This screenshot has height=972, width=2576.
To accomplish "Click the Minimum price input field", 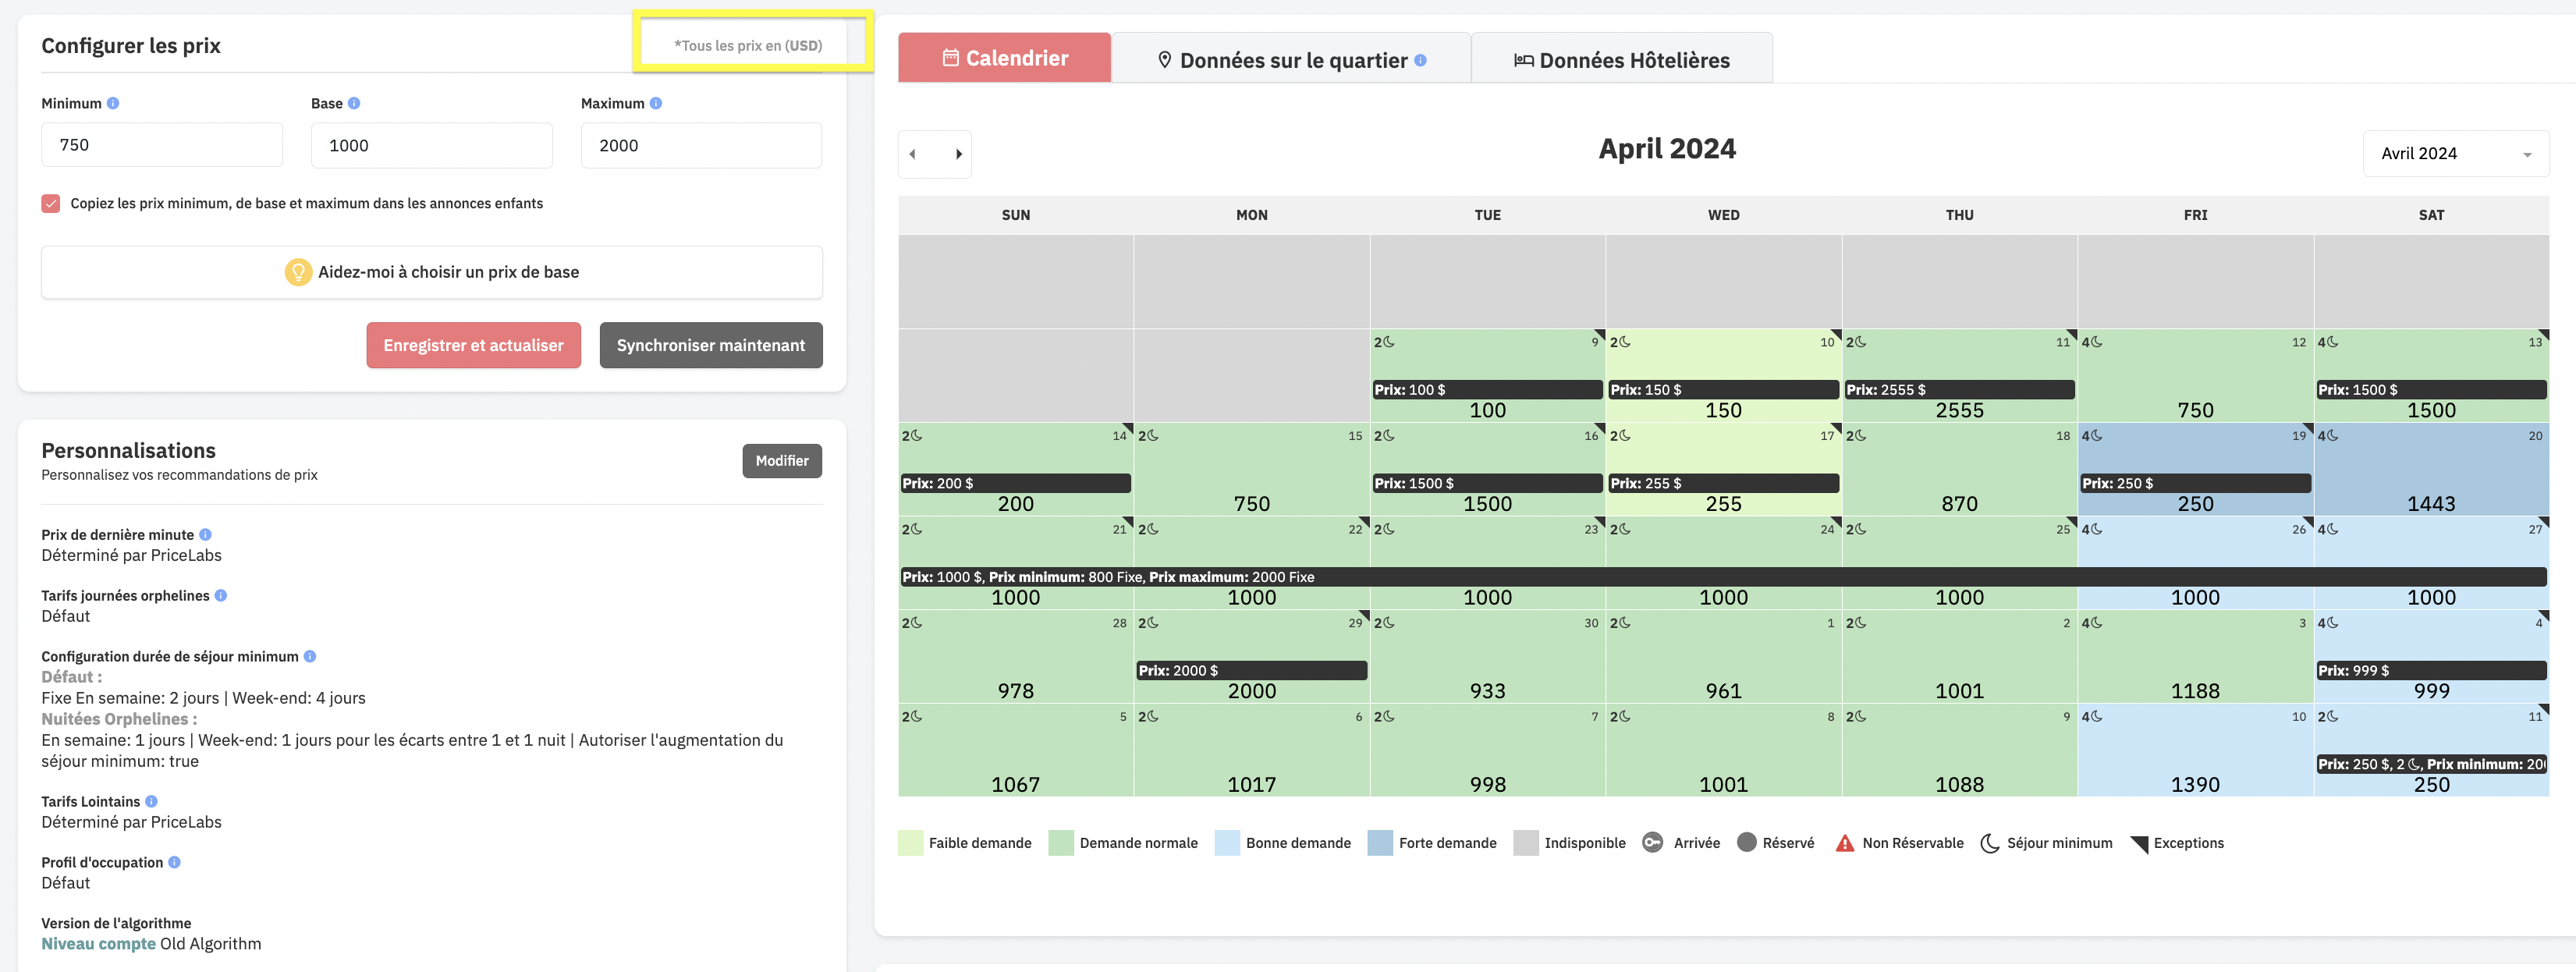I will 162,145.
